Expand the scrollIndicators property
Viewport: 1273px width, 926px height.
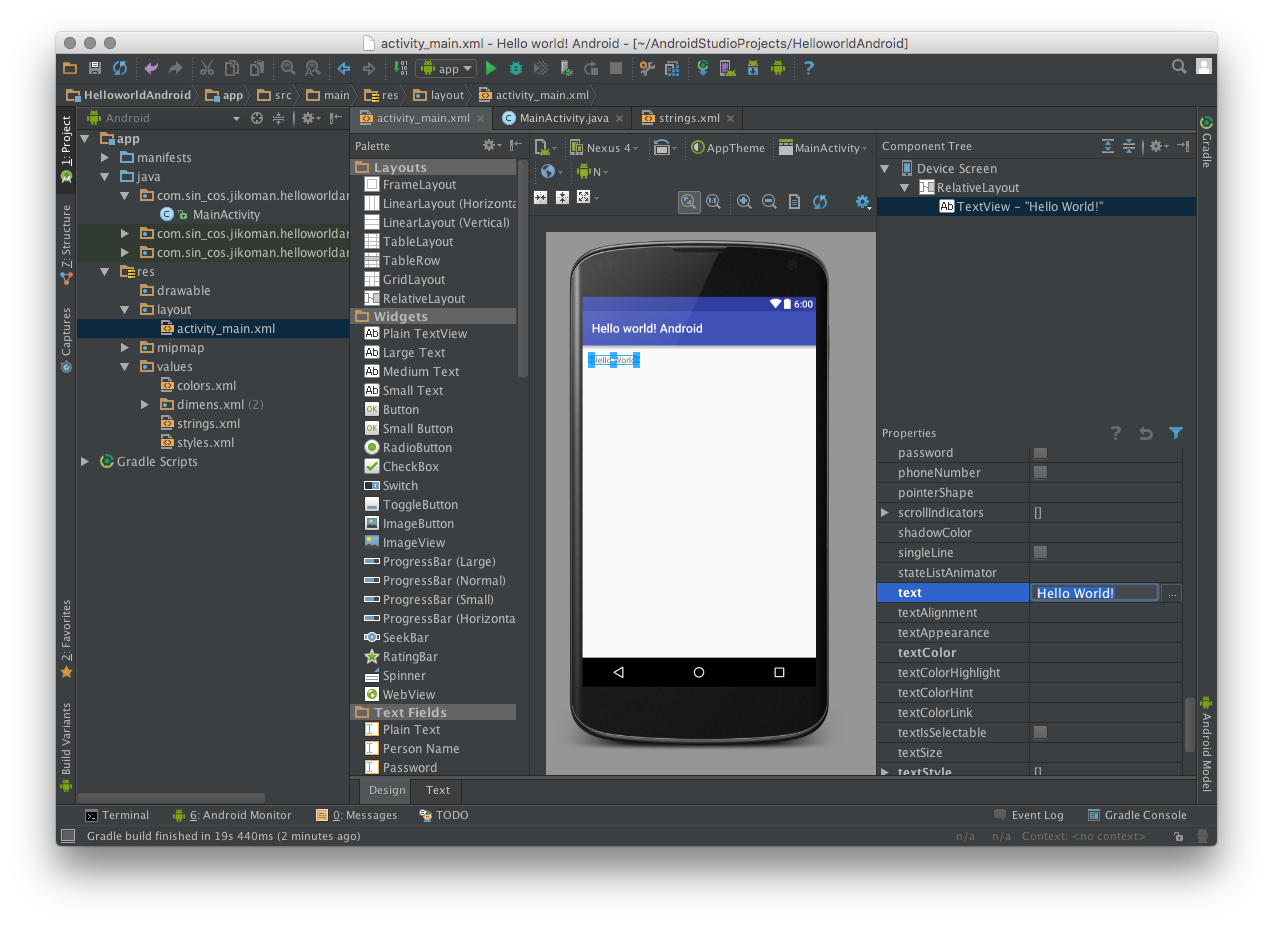885,512
